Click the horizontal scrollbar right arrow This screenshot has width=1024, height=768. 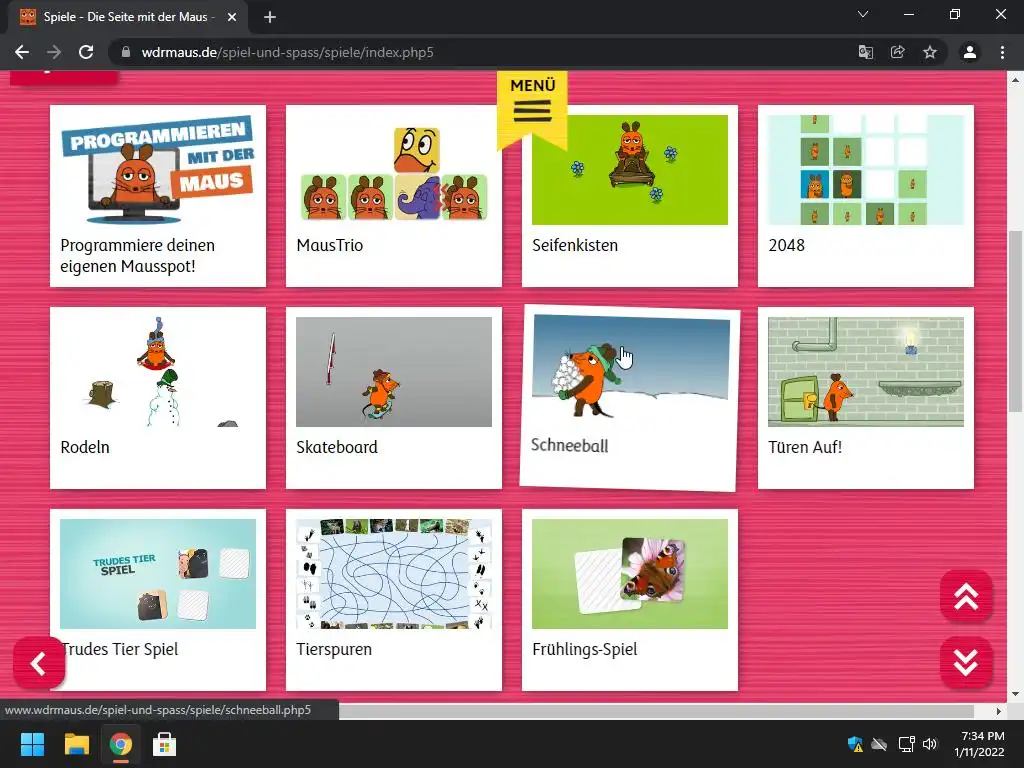click(x=998, y=711)
